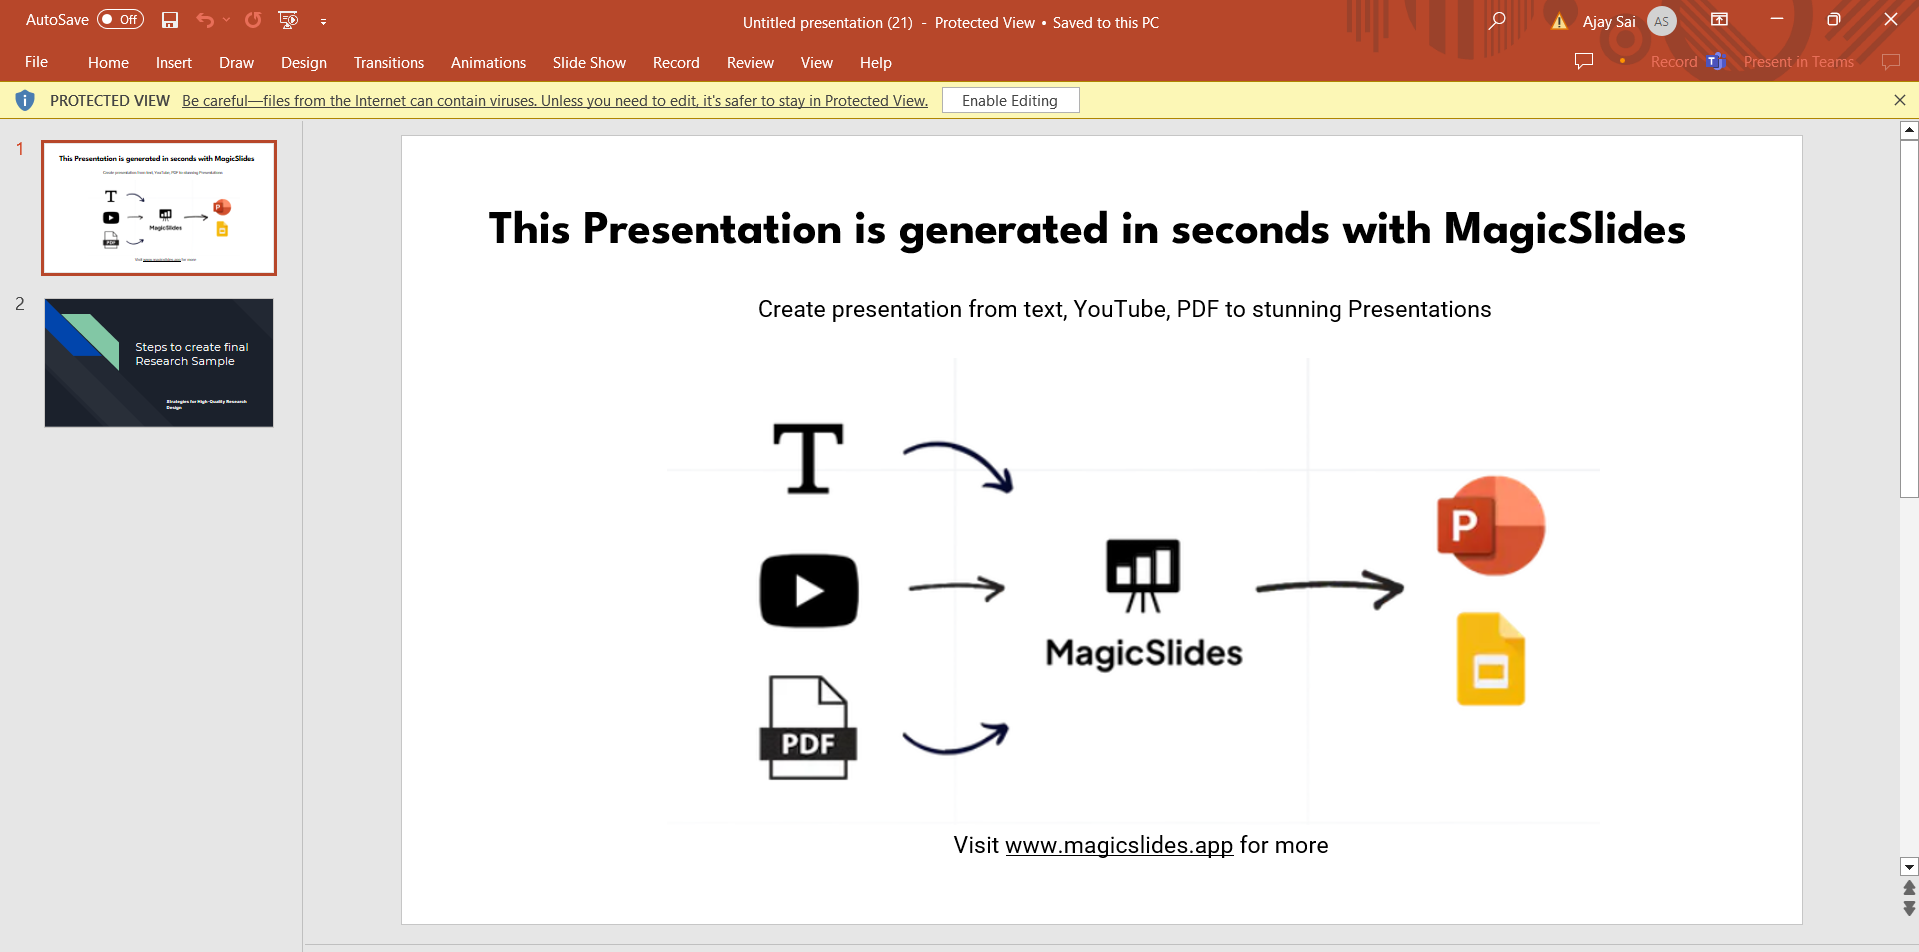
Task: Click the Google Slides yellow icon on slide
Action: click(x=1490, y=659)
